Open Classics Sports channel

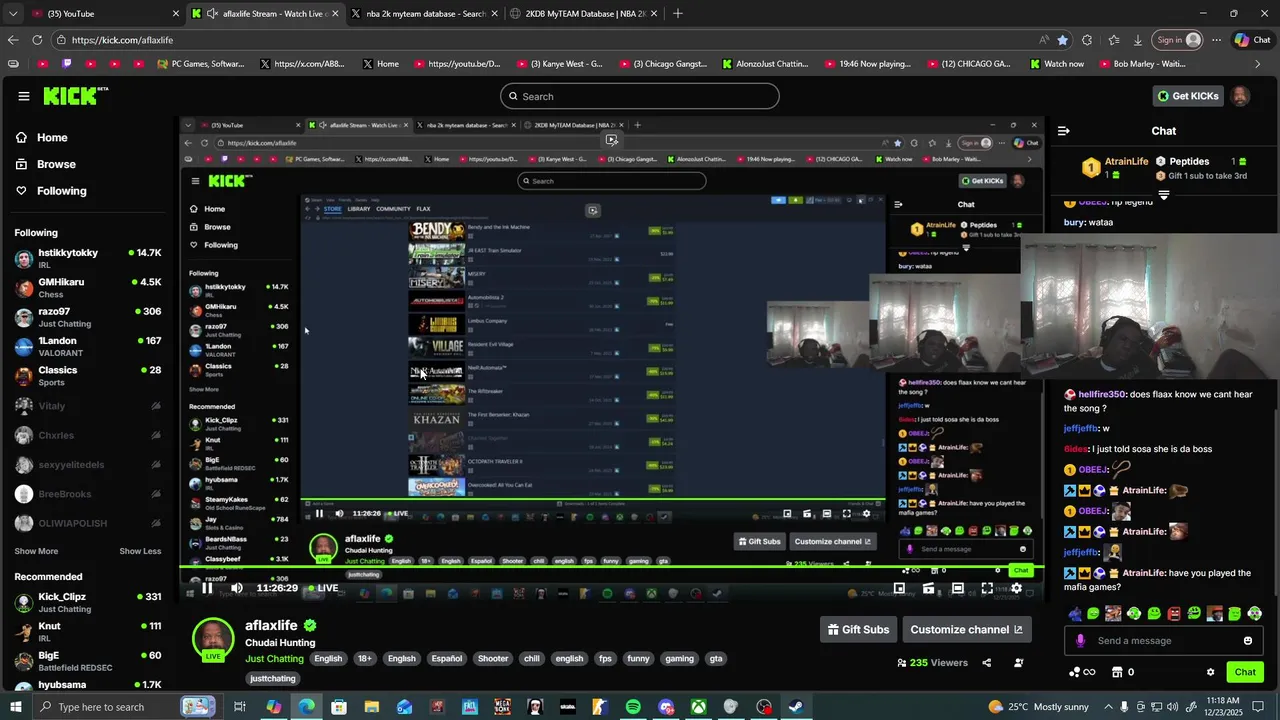88,376
